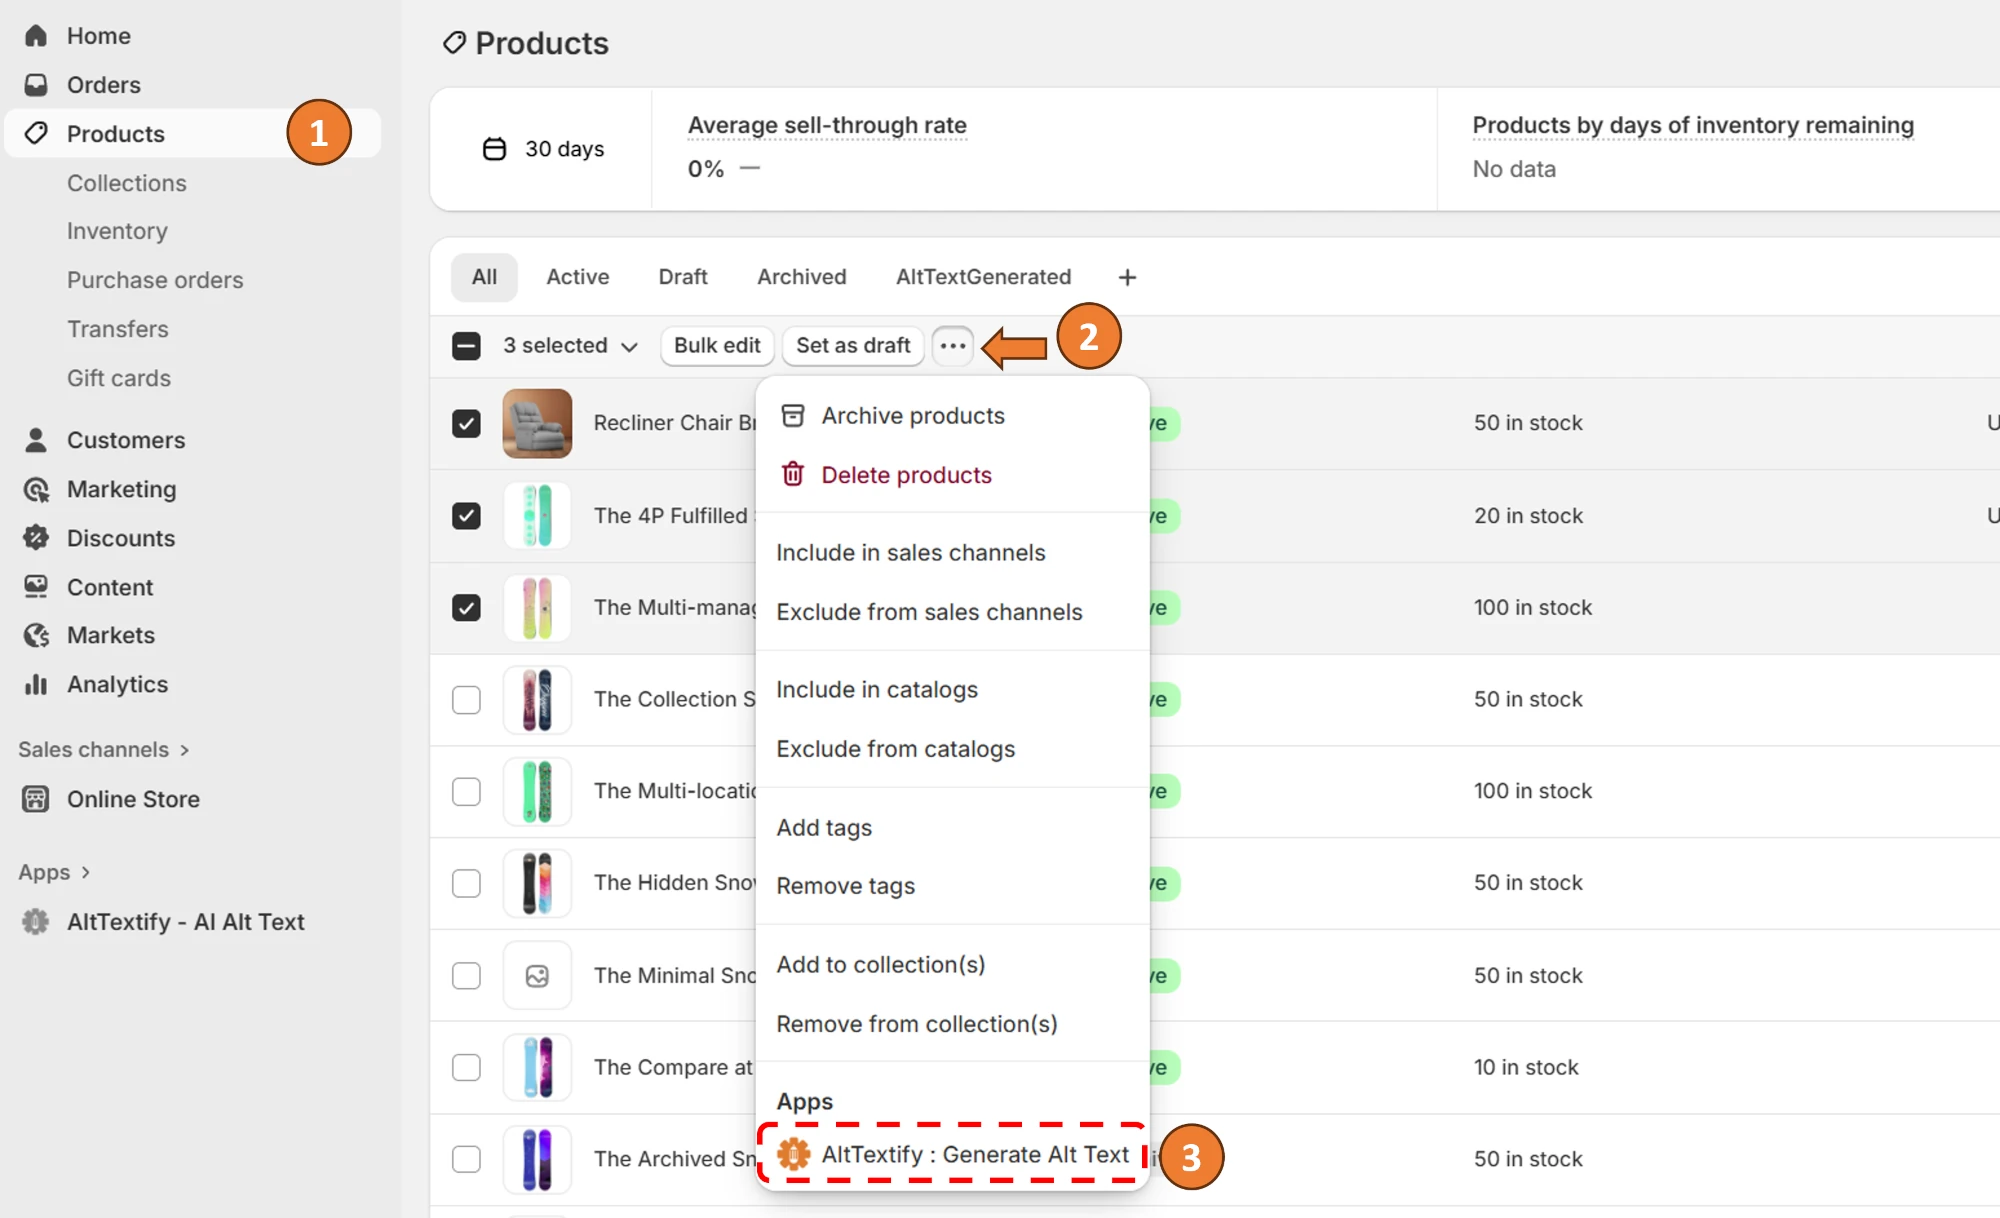The width and height of the screenshot is (2000, 1218).
Task: Click the select-all checkbox above the list
Action: 466,346
